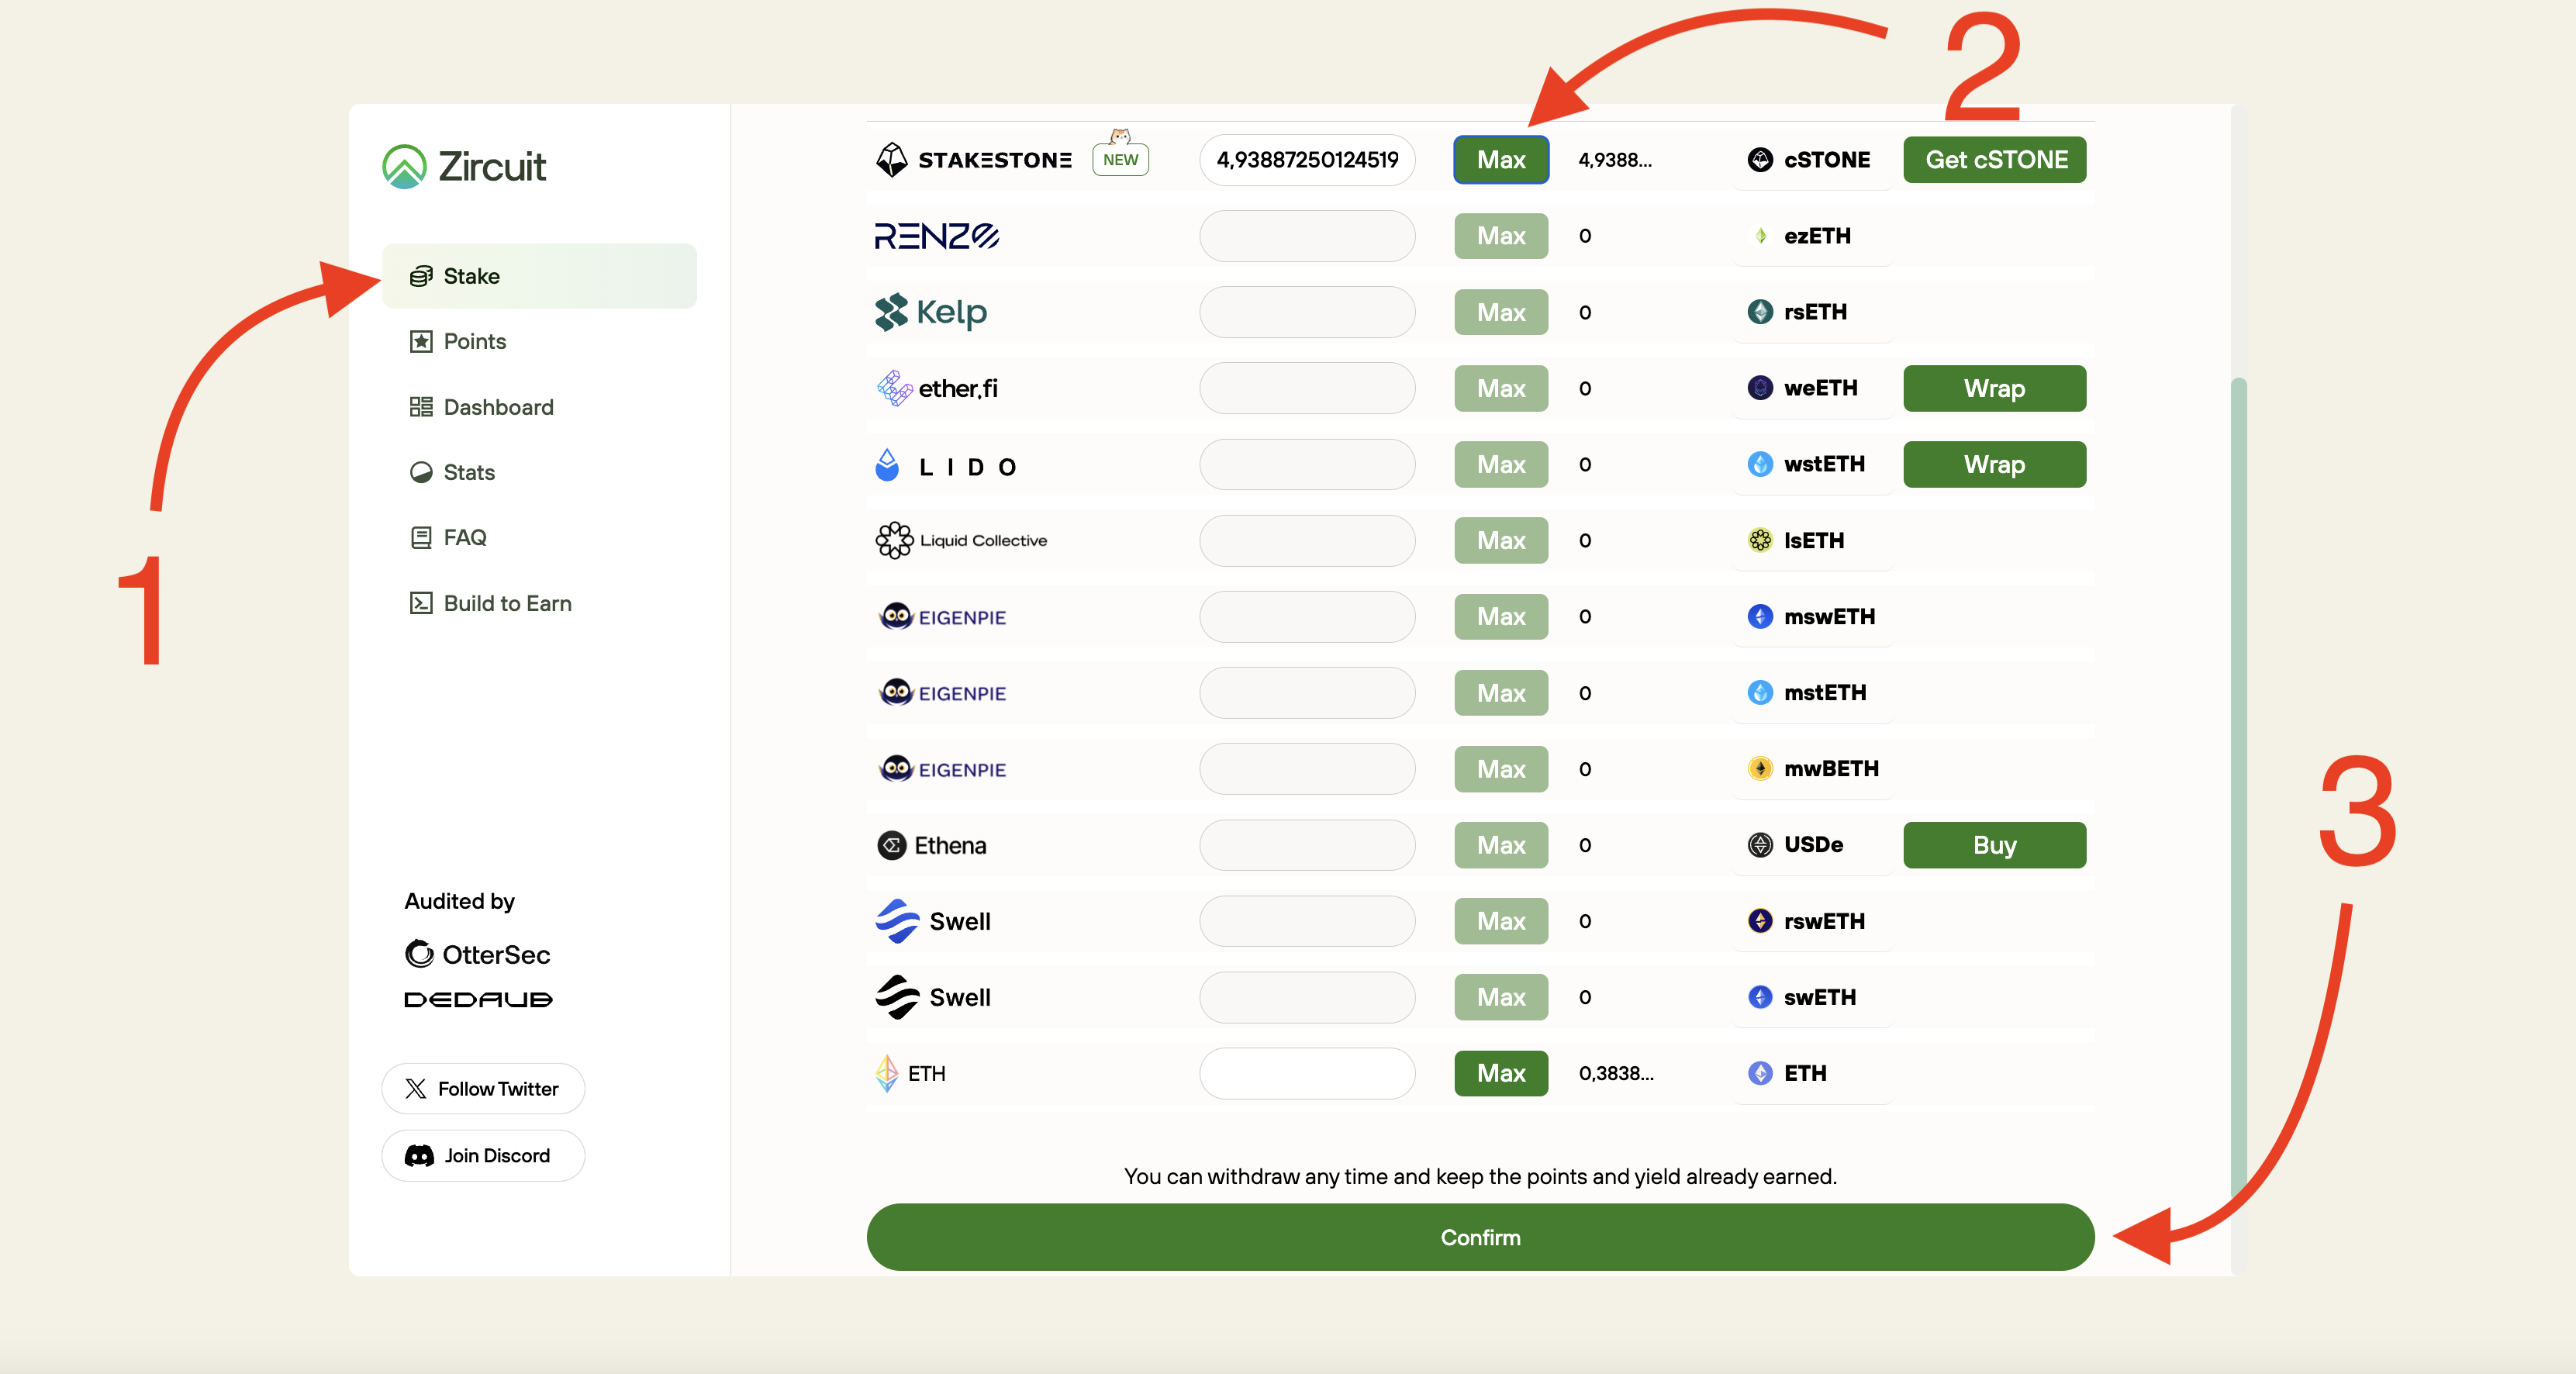Click the Points star icon
The image size is (2576, 1374).
[x=421, y=342]
